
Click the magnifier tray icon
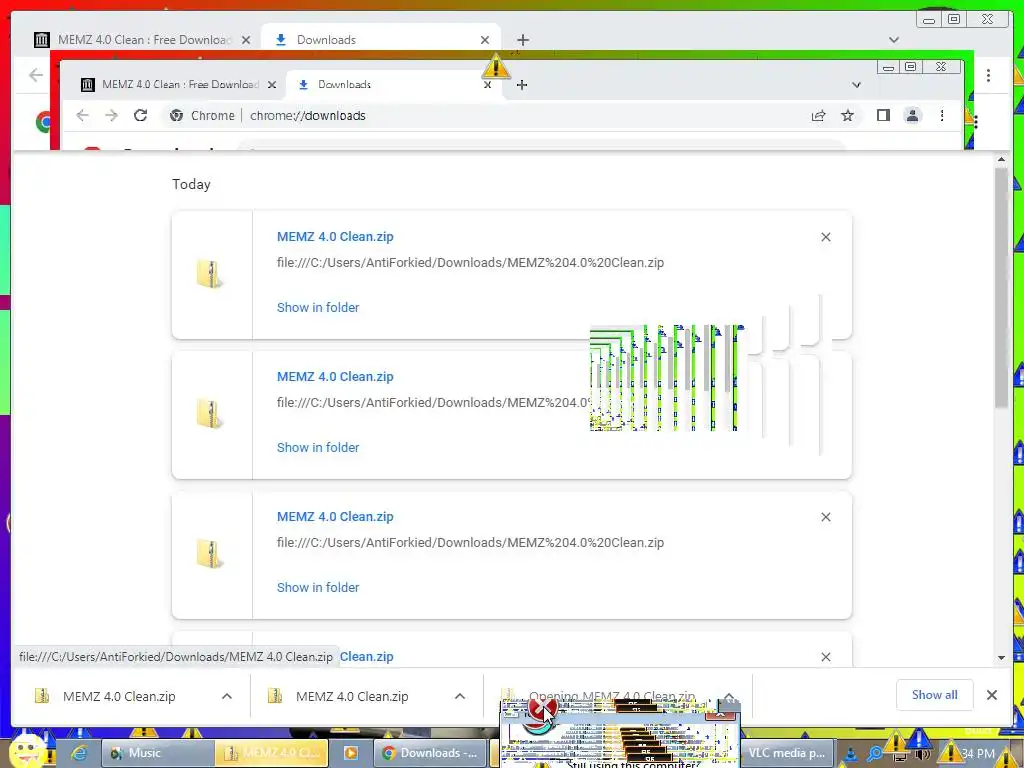(875, 755)
